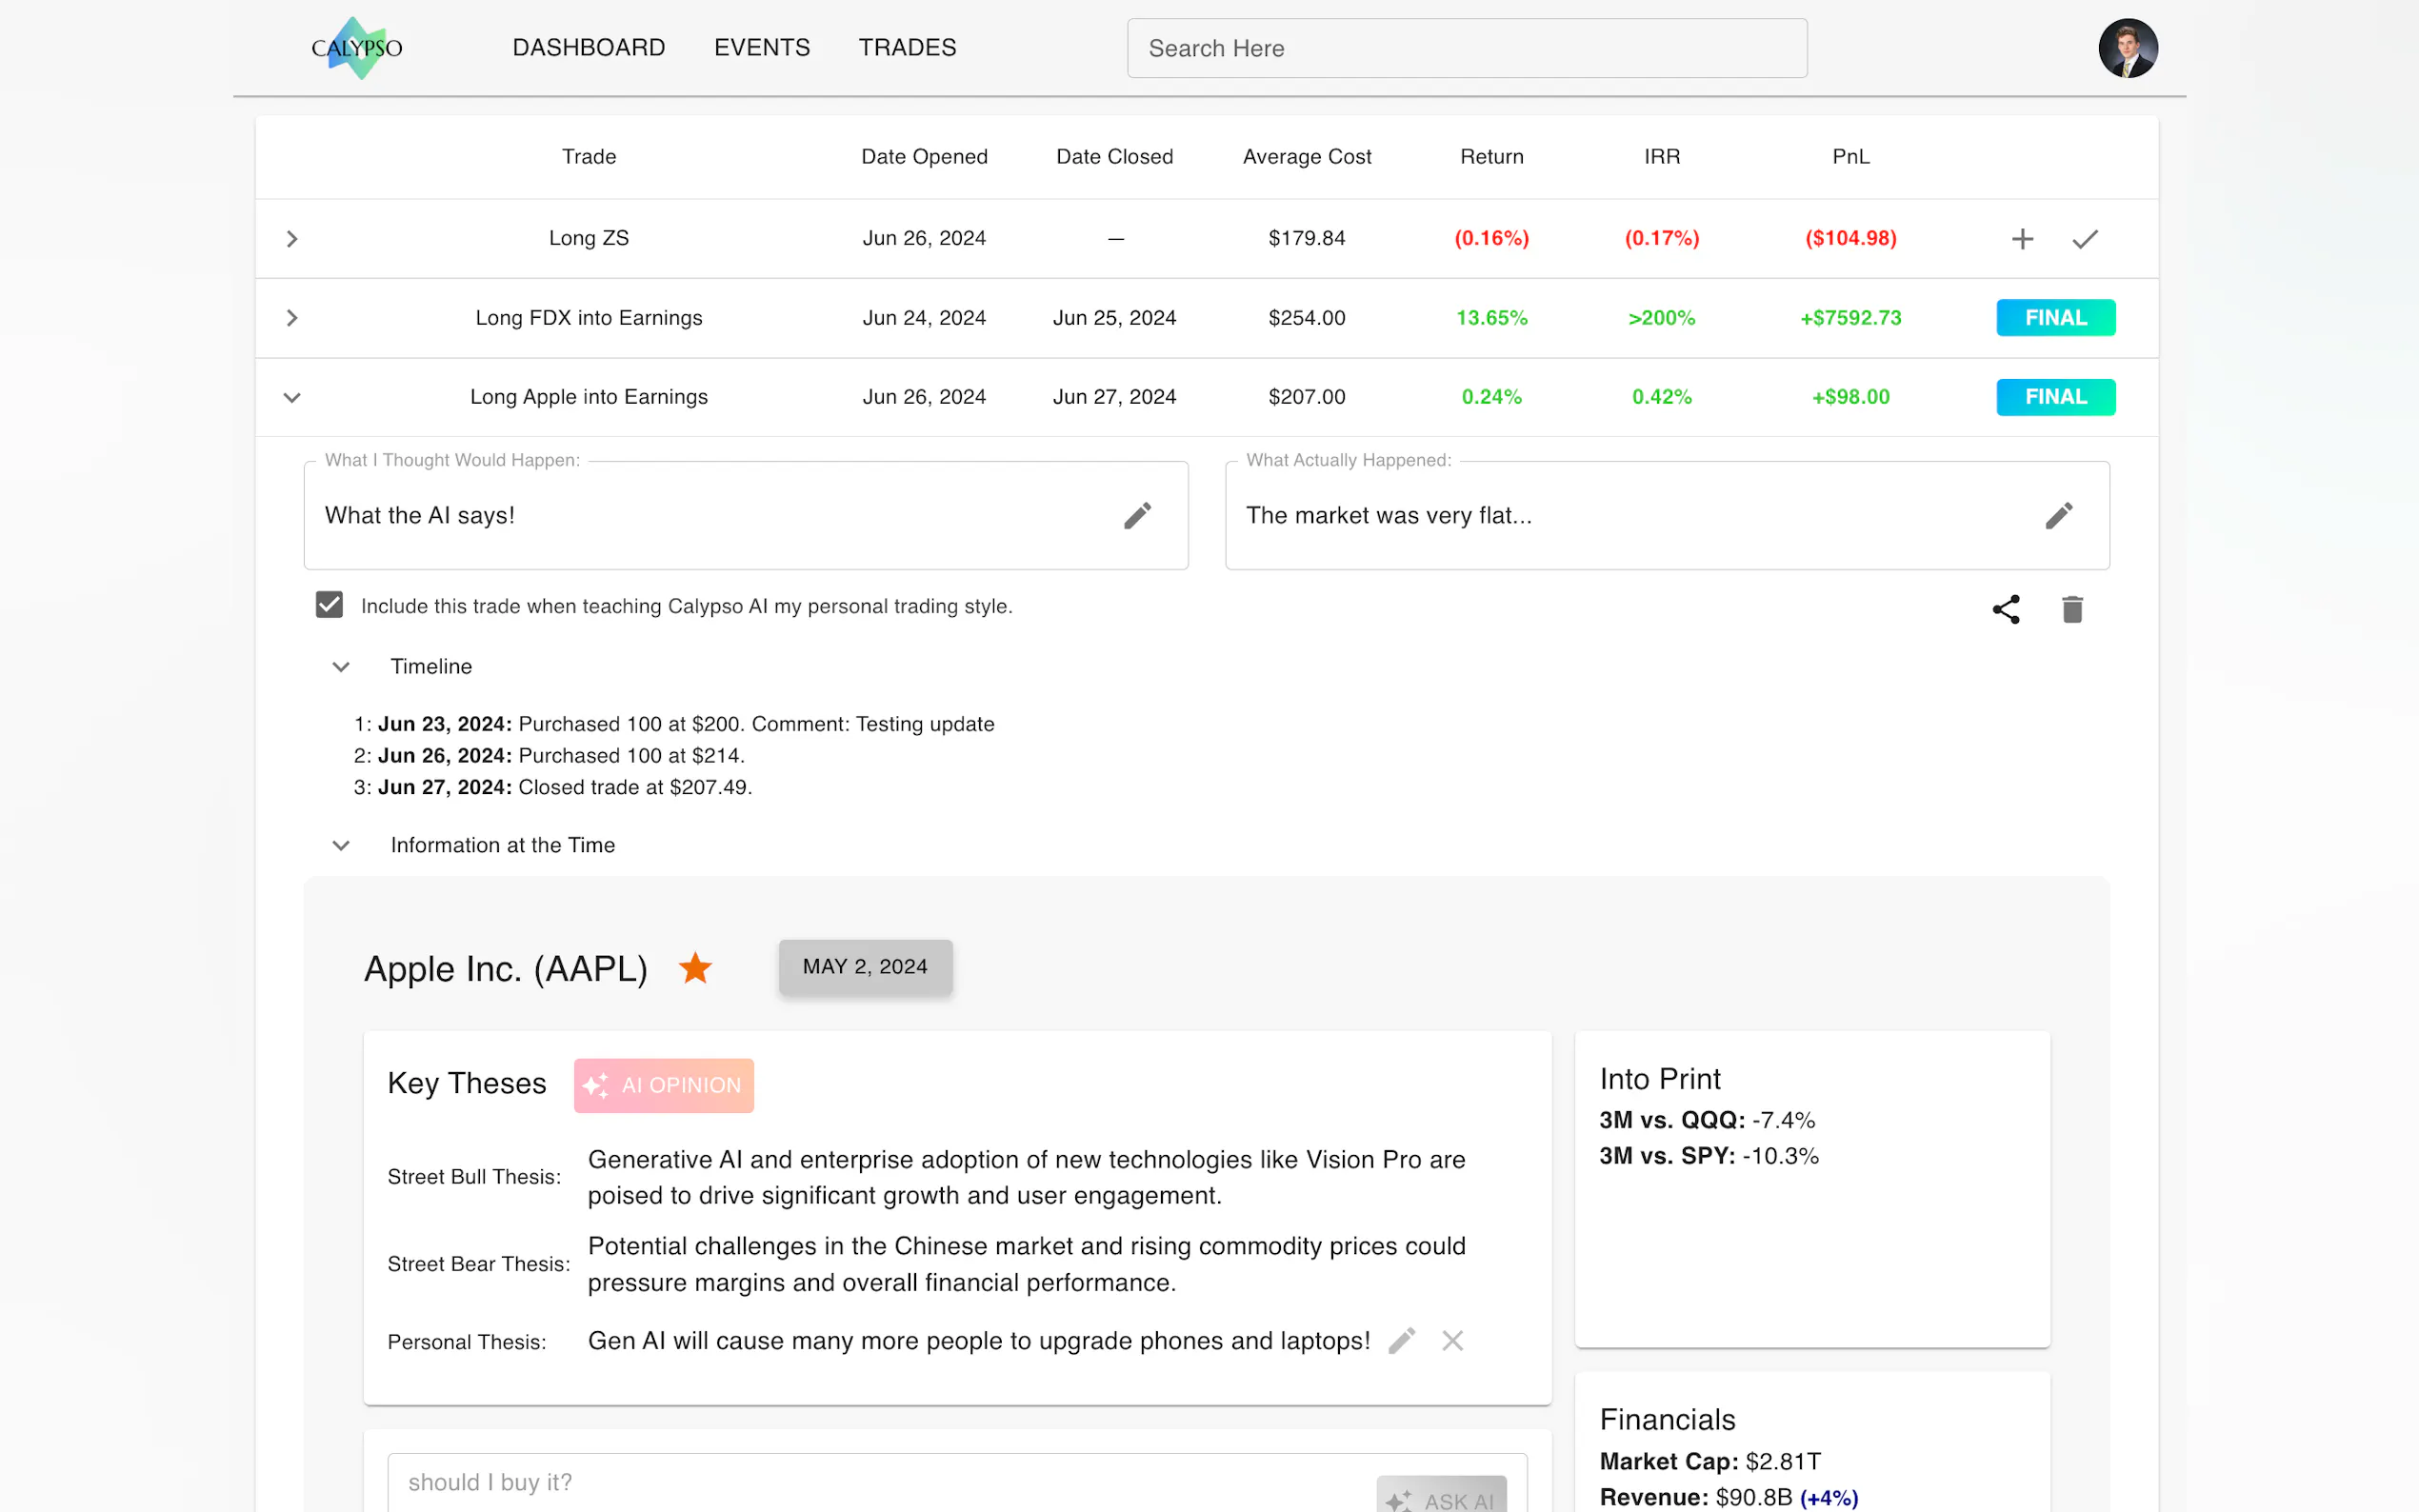Edit the What I Thought Would Happen note

[x=1137, y=515]
